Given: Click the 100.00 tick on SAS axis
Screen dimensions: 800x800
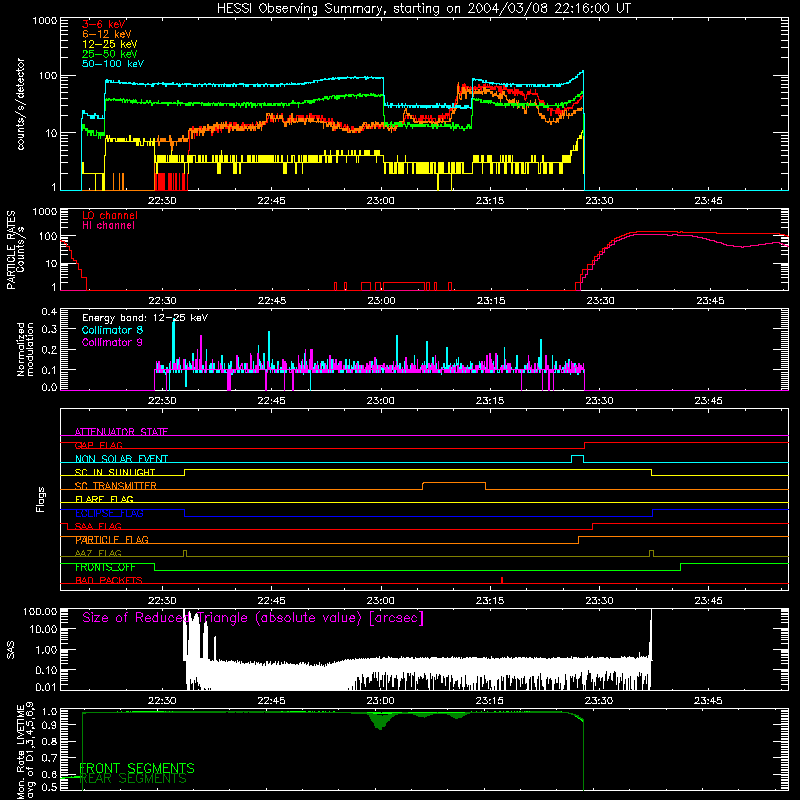Looking at the screenshot, I should coord(40,612).
